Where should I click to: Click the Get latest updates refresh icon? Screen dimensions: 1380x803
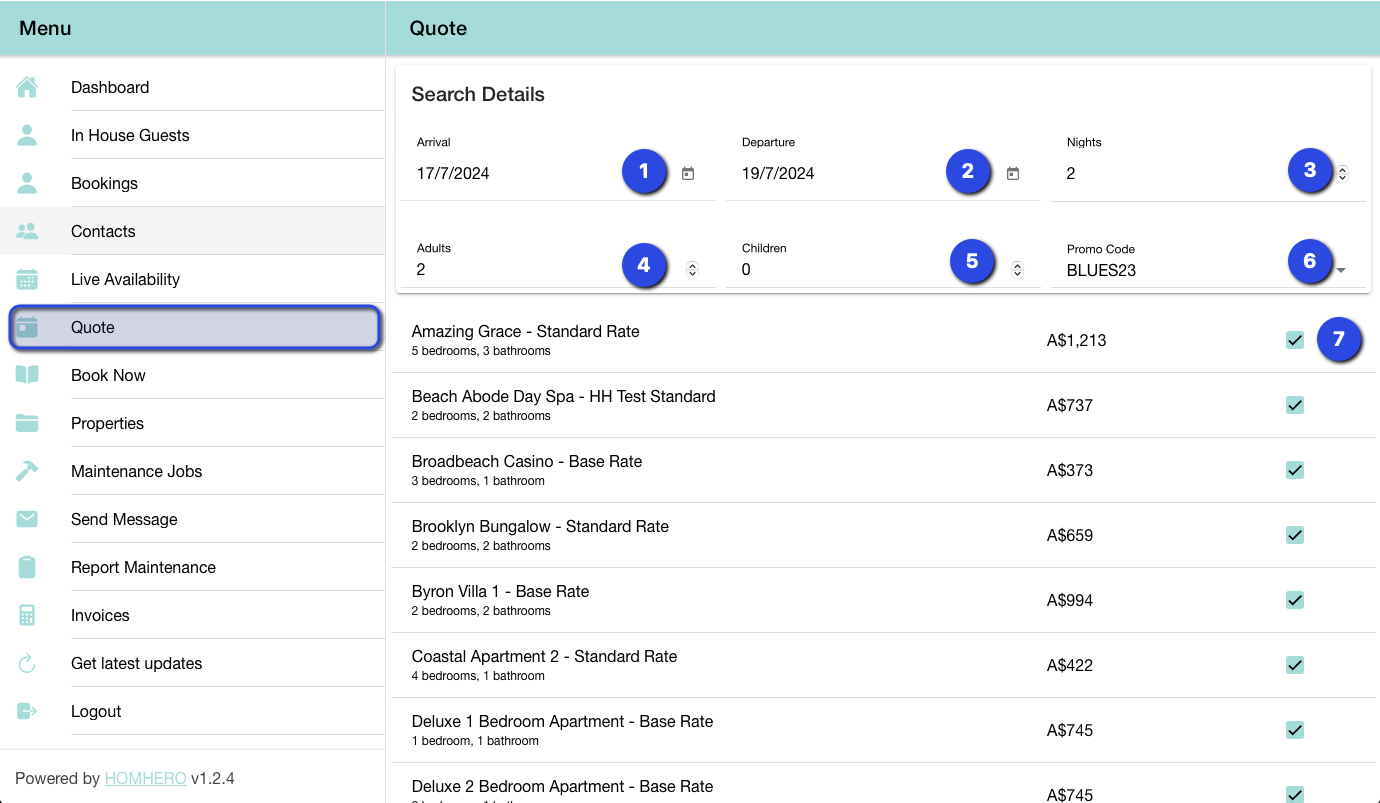tap(27, 663)
